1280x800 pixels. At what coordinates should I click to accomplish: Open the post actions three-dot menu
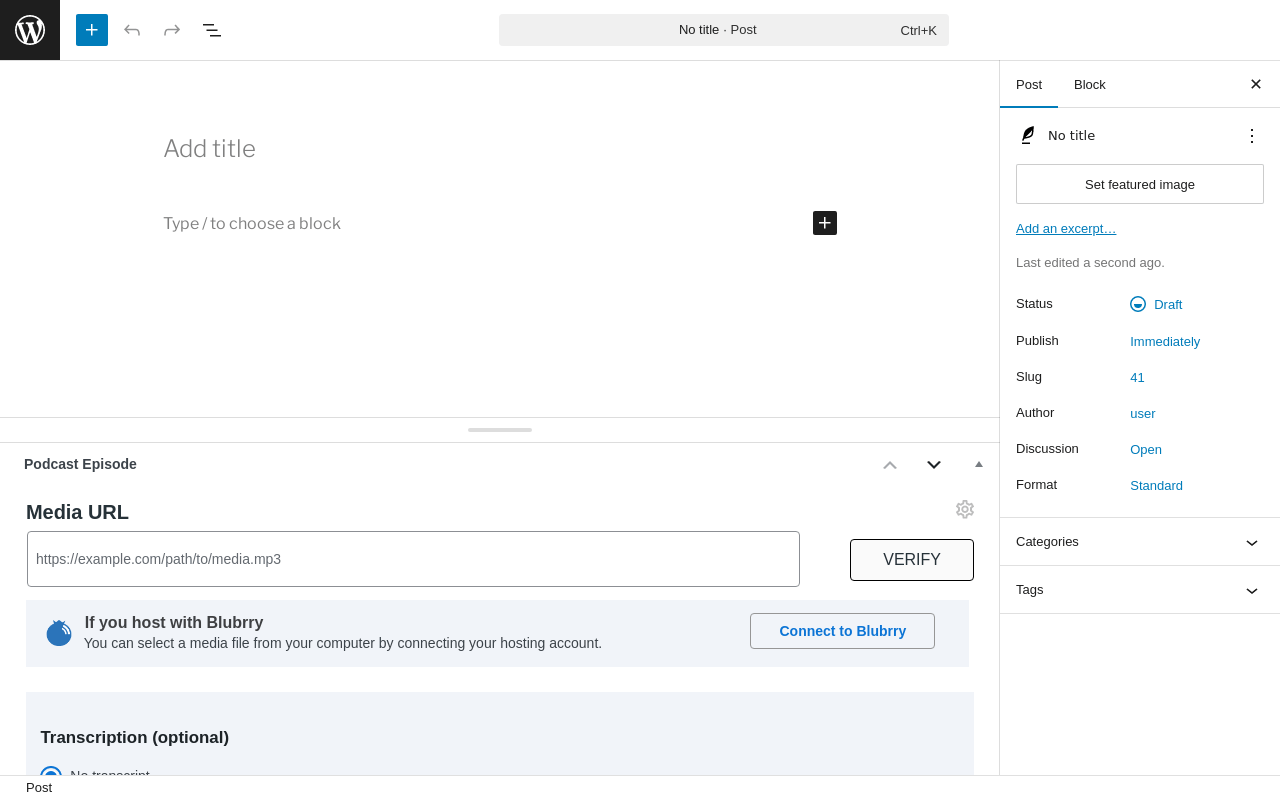(1252, 136)
